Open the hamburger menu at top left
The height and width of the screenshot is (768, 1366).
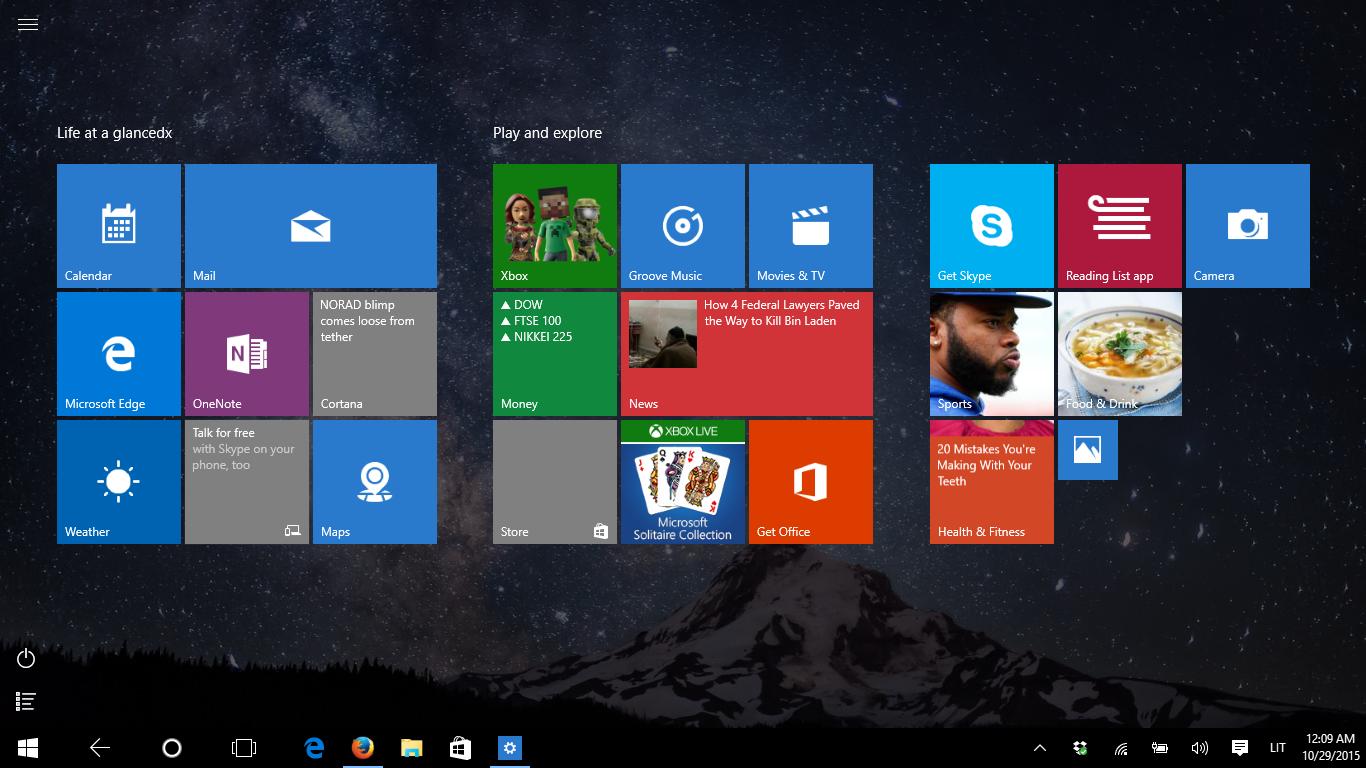tap(28, 25)
